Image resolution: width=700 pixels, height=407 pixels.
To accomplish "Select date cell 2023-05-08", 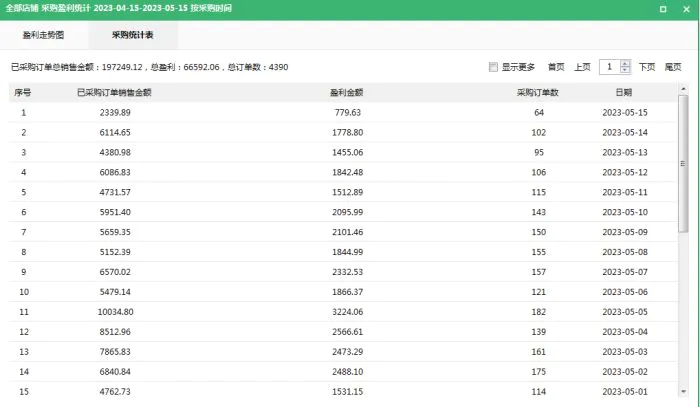I will [x=625, y=252].
